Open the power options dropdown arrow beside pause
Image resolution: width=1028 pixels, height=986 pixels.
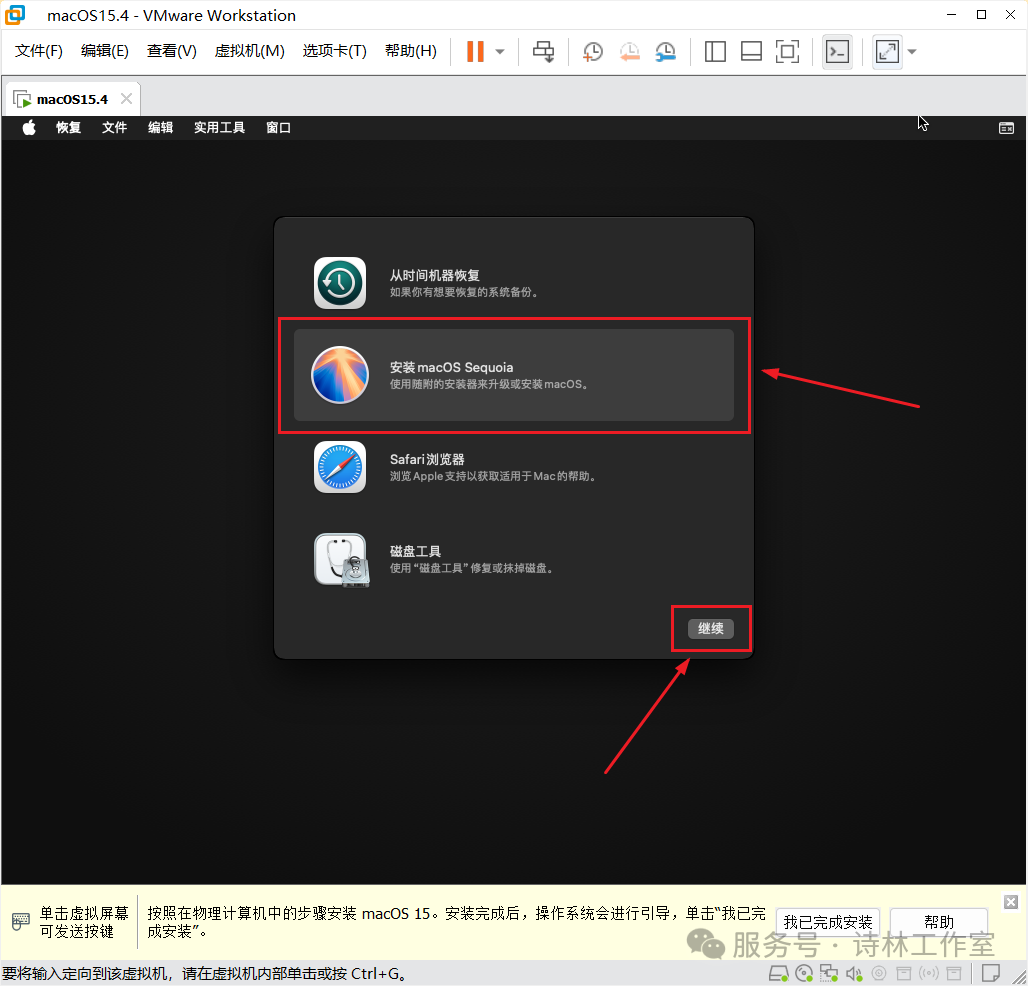(x=500, y=51)
